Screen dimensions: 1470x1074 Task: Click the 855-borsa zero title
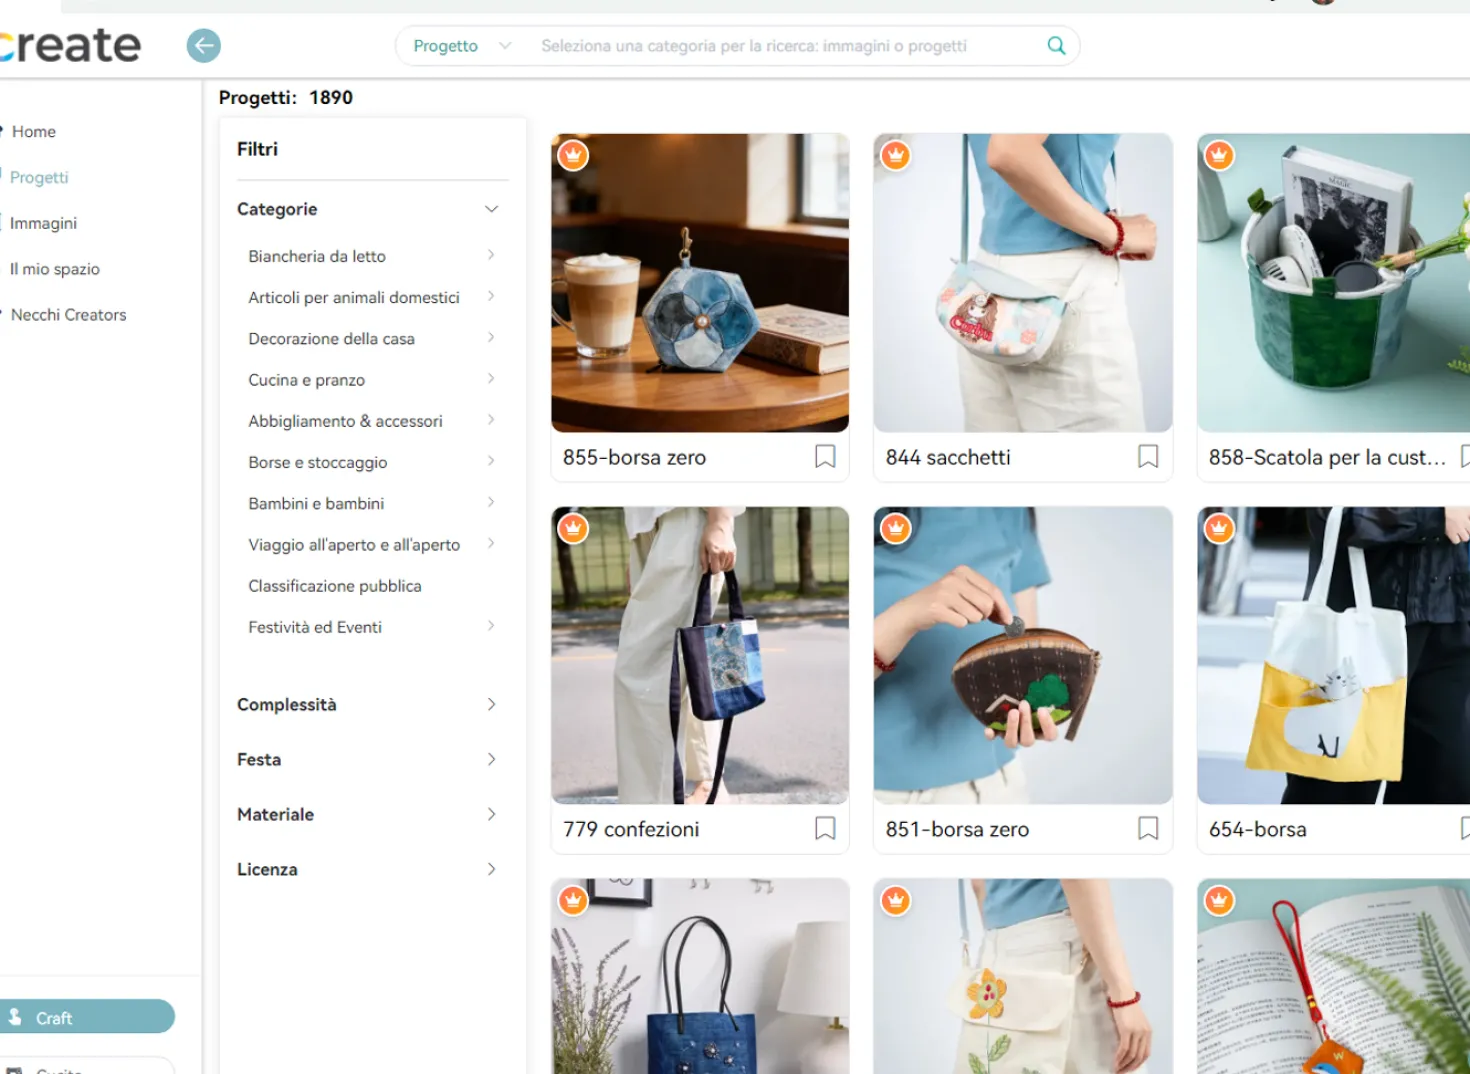pyautogui.click(x=634, y=457)
